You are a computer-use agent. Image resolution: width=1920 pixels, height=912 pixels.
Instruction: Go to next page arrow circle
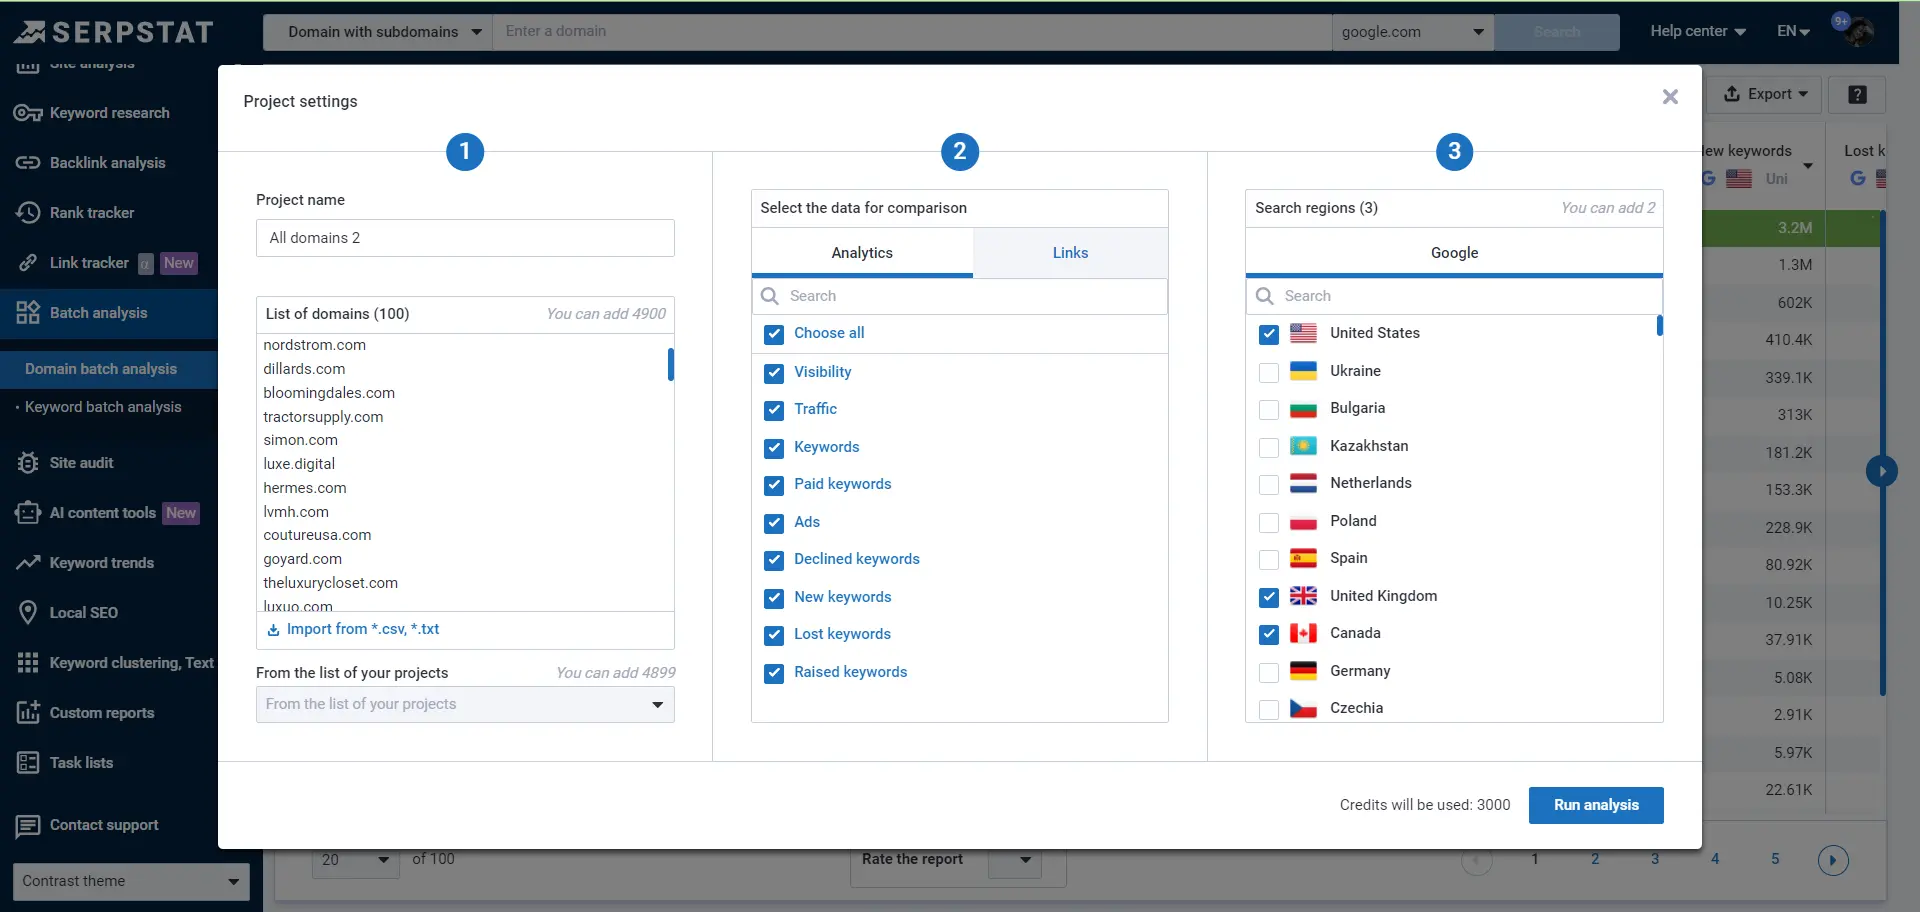pos(1833,860)
